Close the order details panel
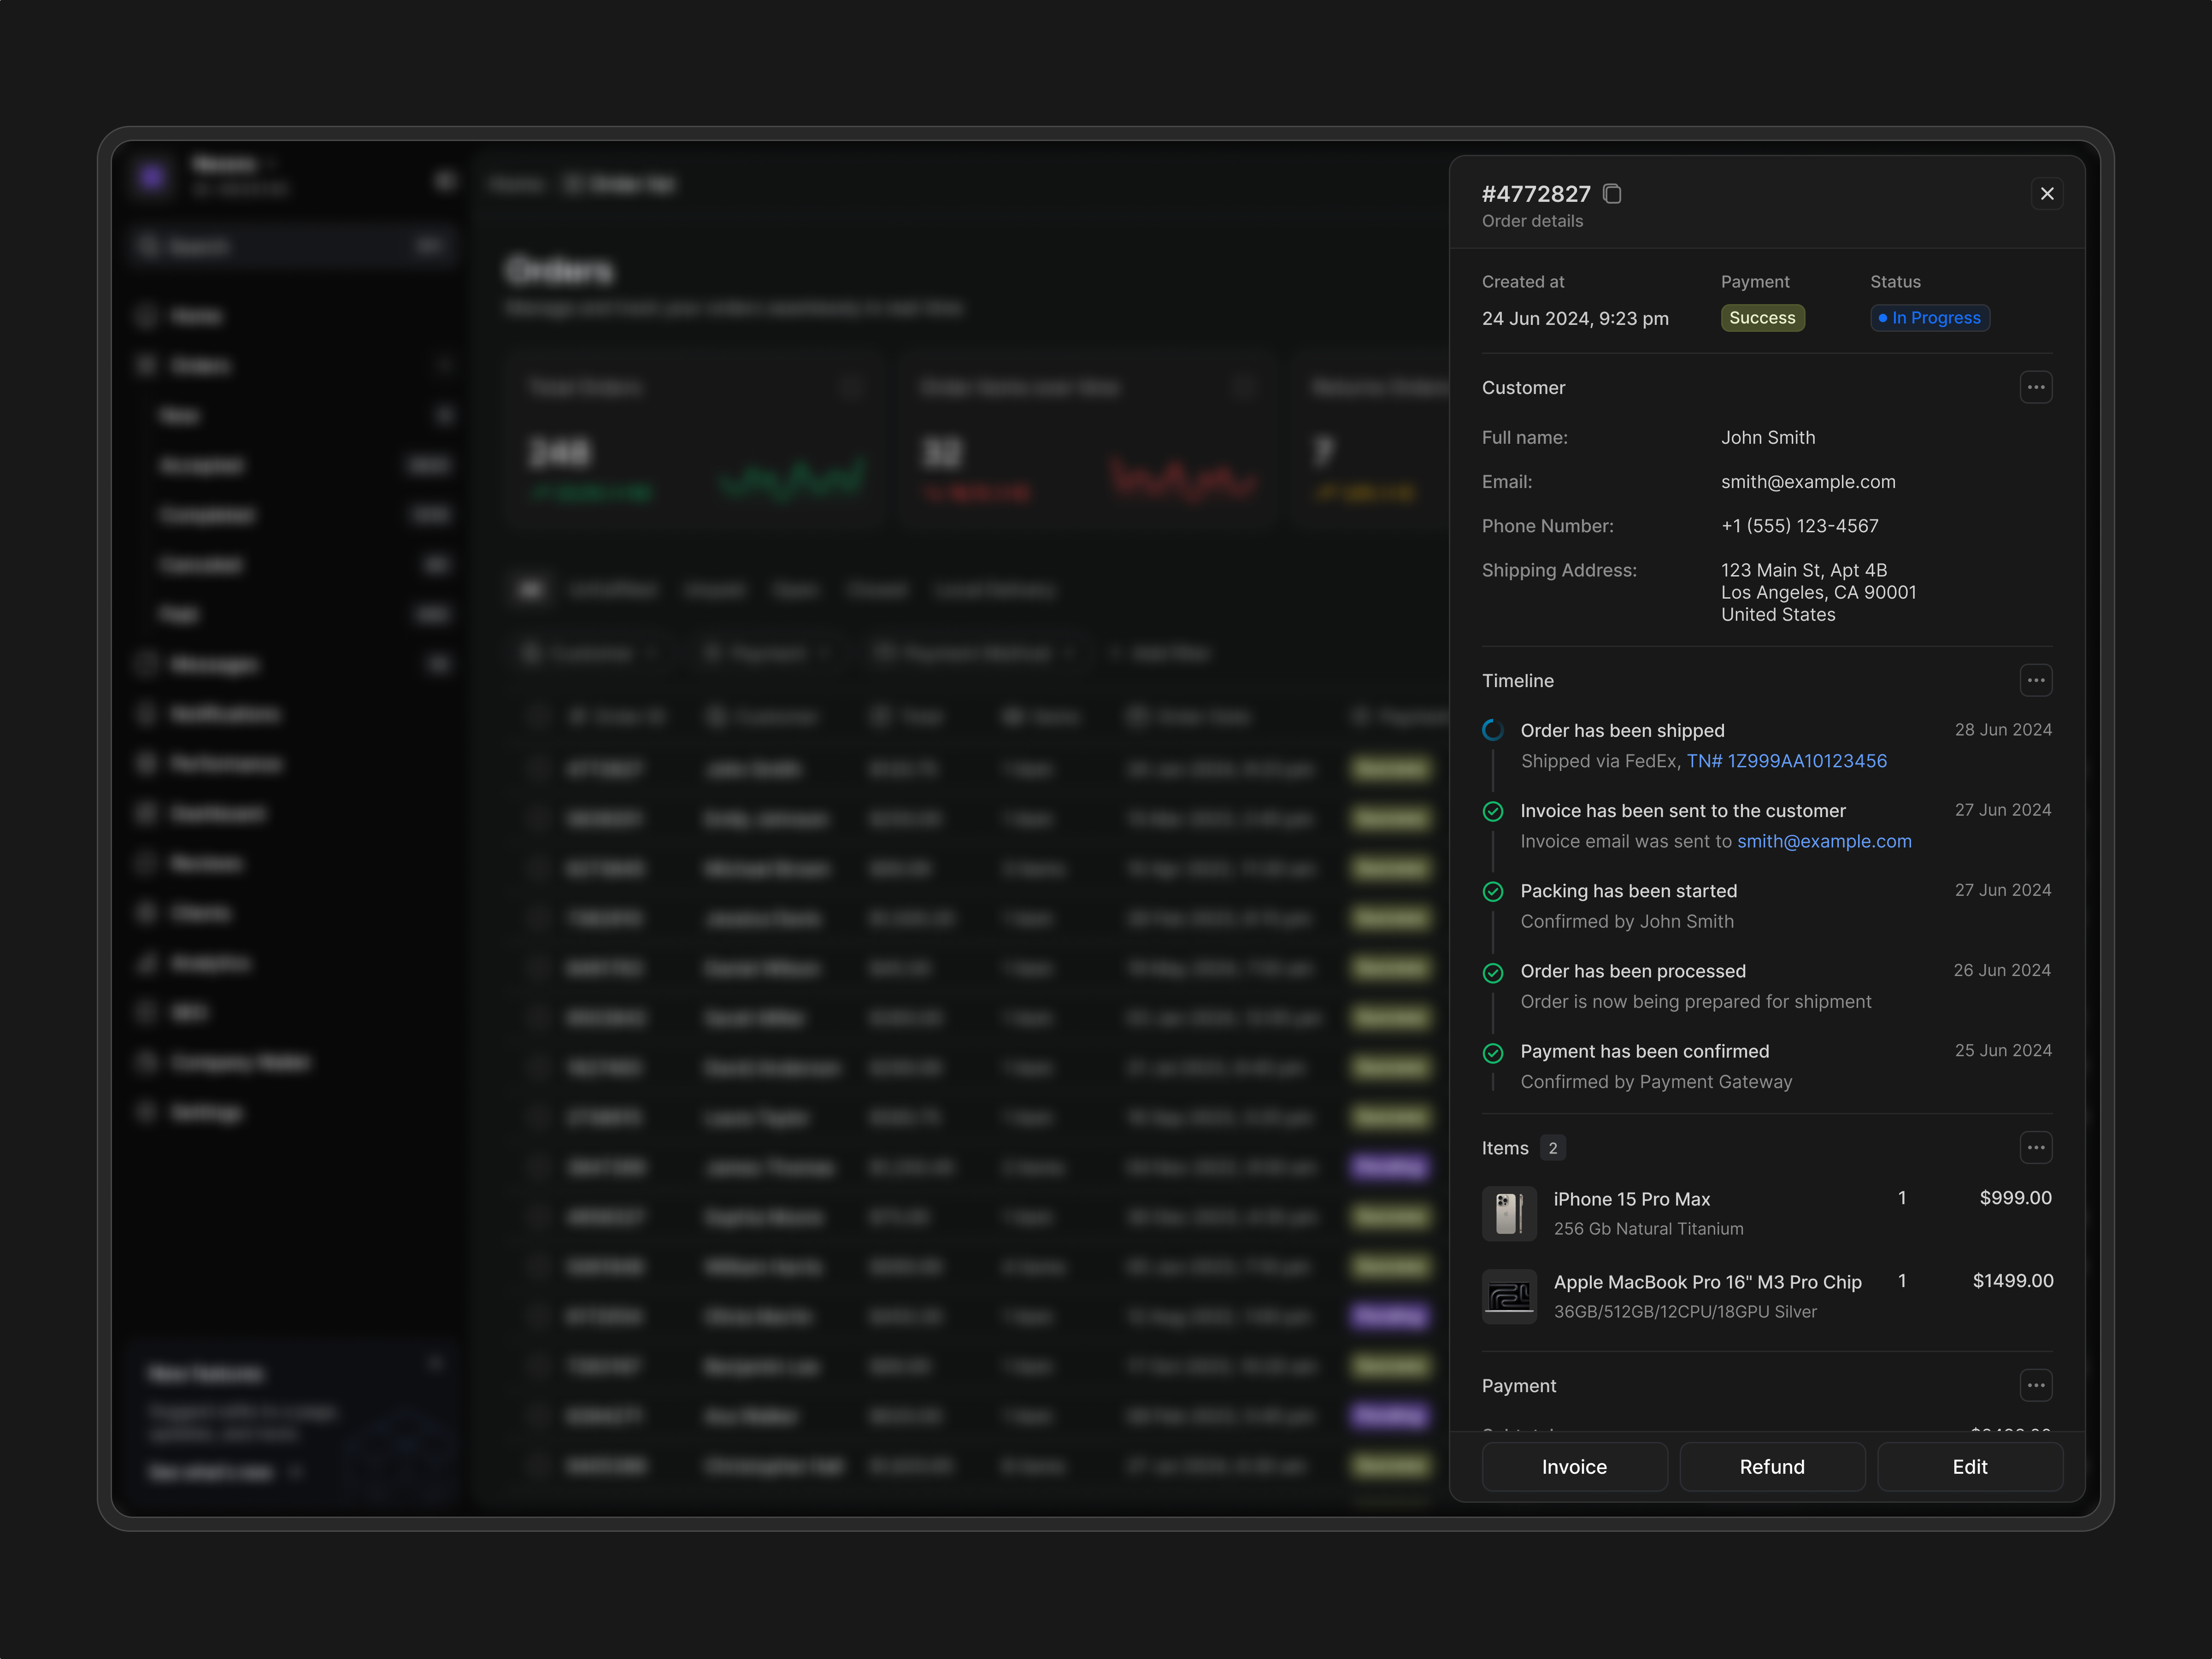The width and height of the screenshot is (2212, 1659). (2047, 193)
